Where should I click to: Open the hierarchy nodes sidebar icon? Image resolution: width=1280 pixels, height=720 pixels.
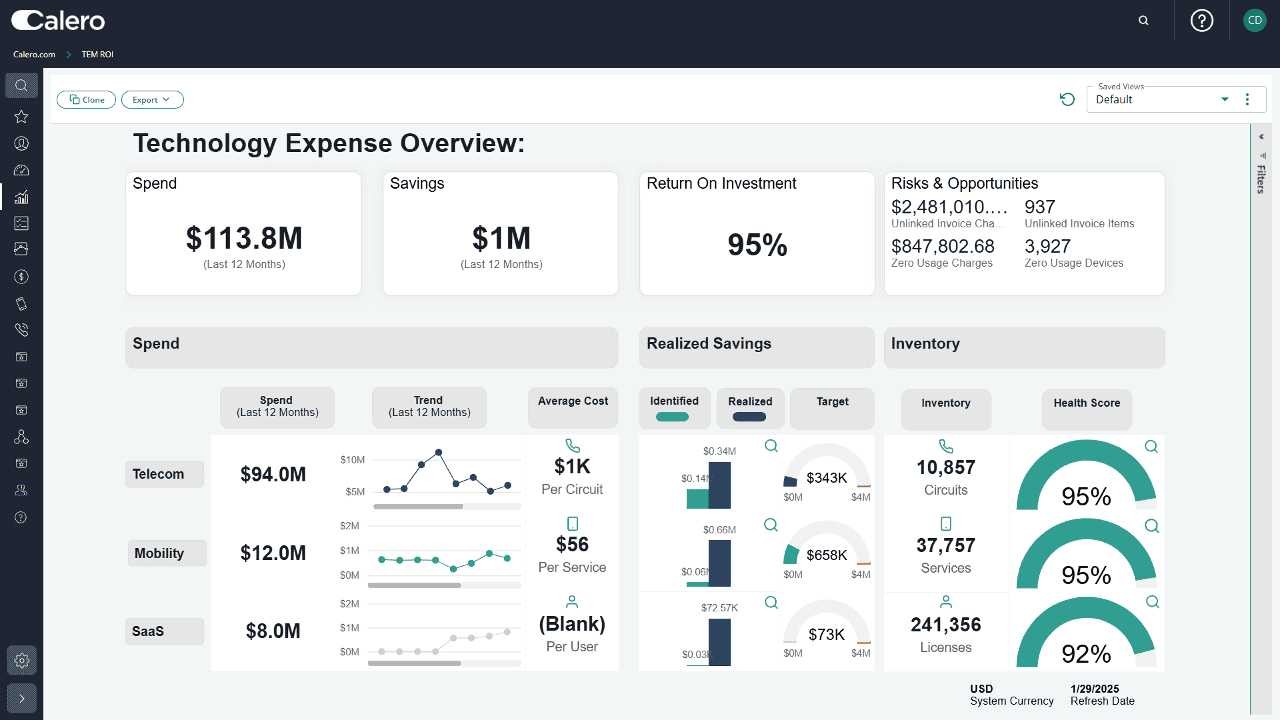21,437
